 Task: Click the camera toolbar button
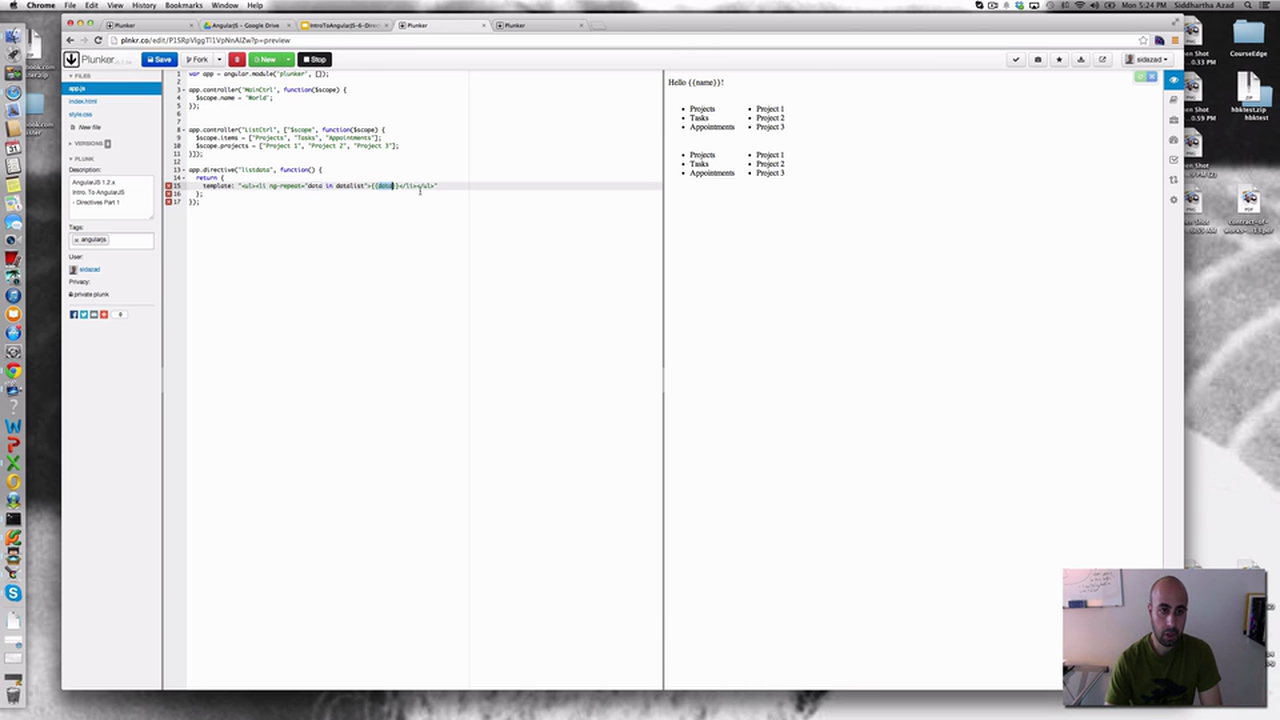pos(1038,59)
